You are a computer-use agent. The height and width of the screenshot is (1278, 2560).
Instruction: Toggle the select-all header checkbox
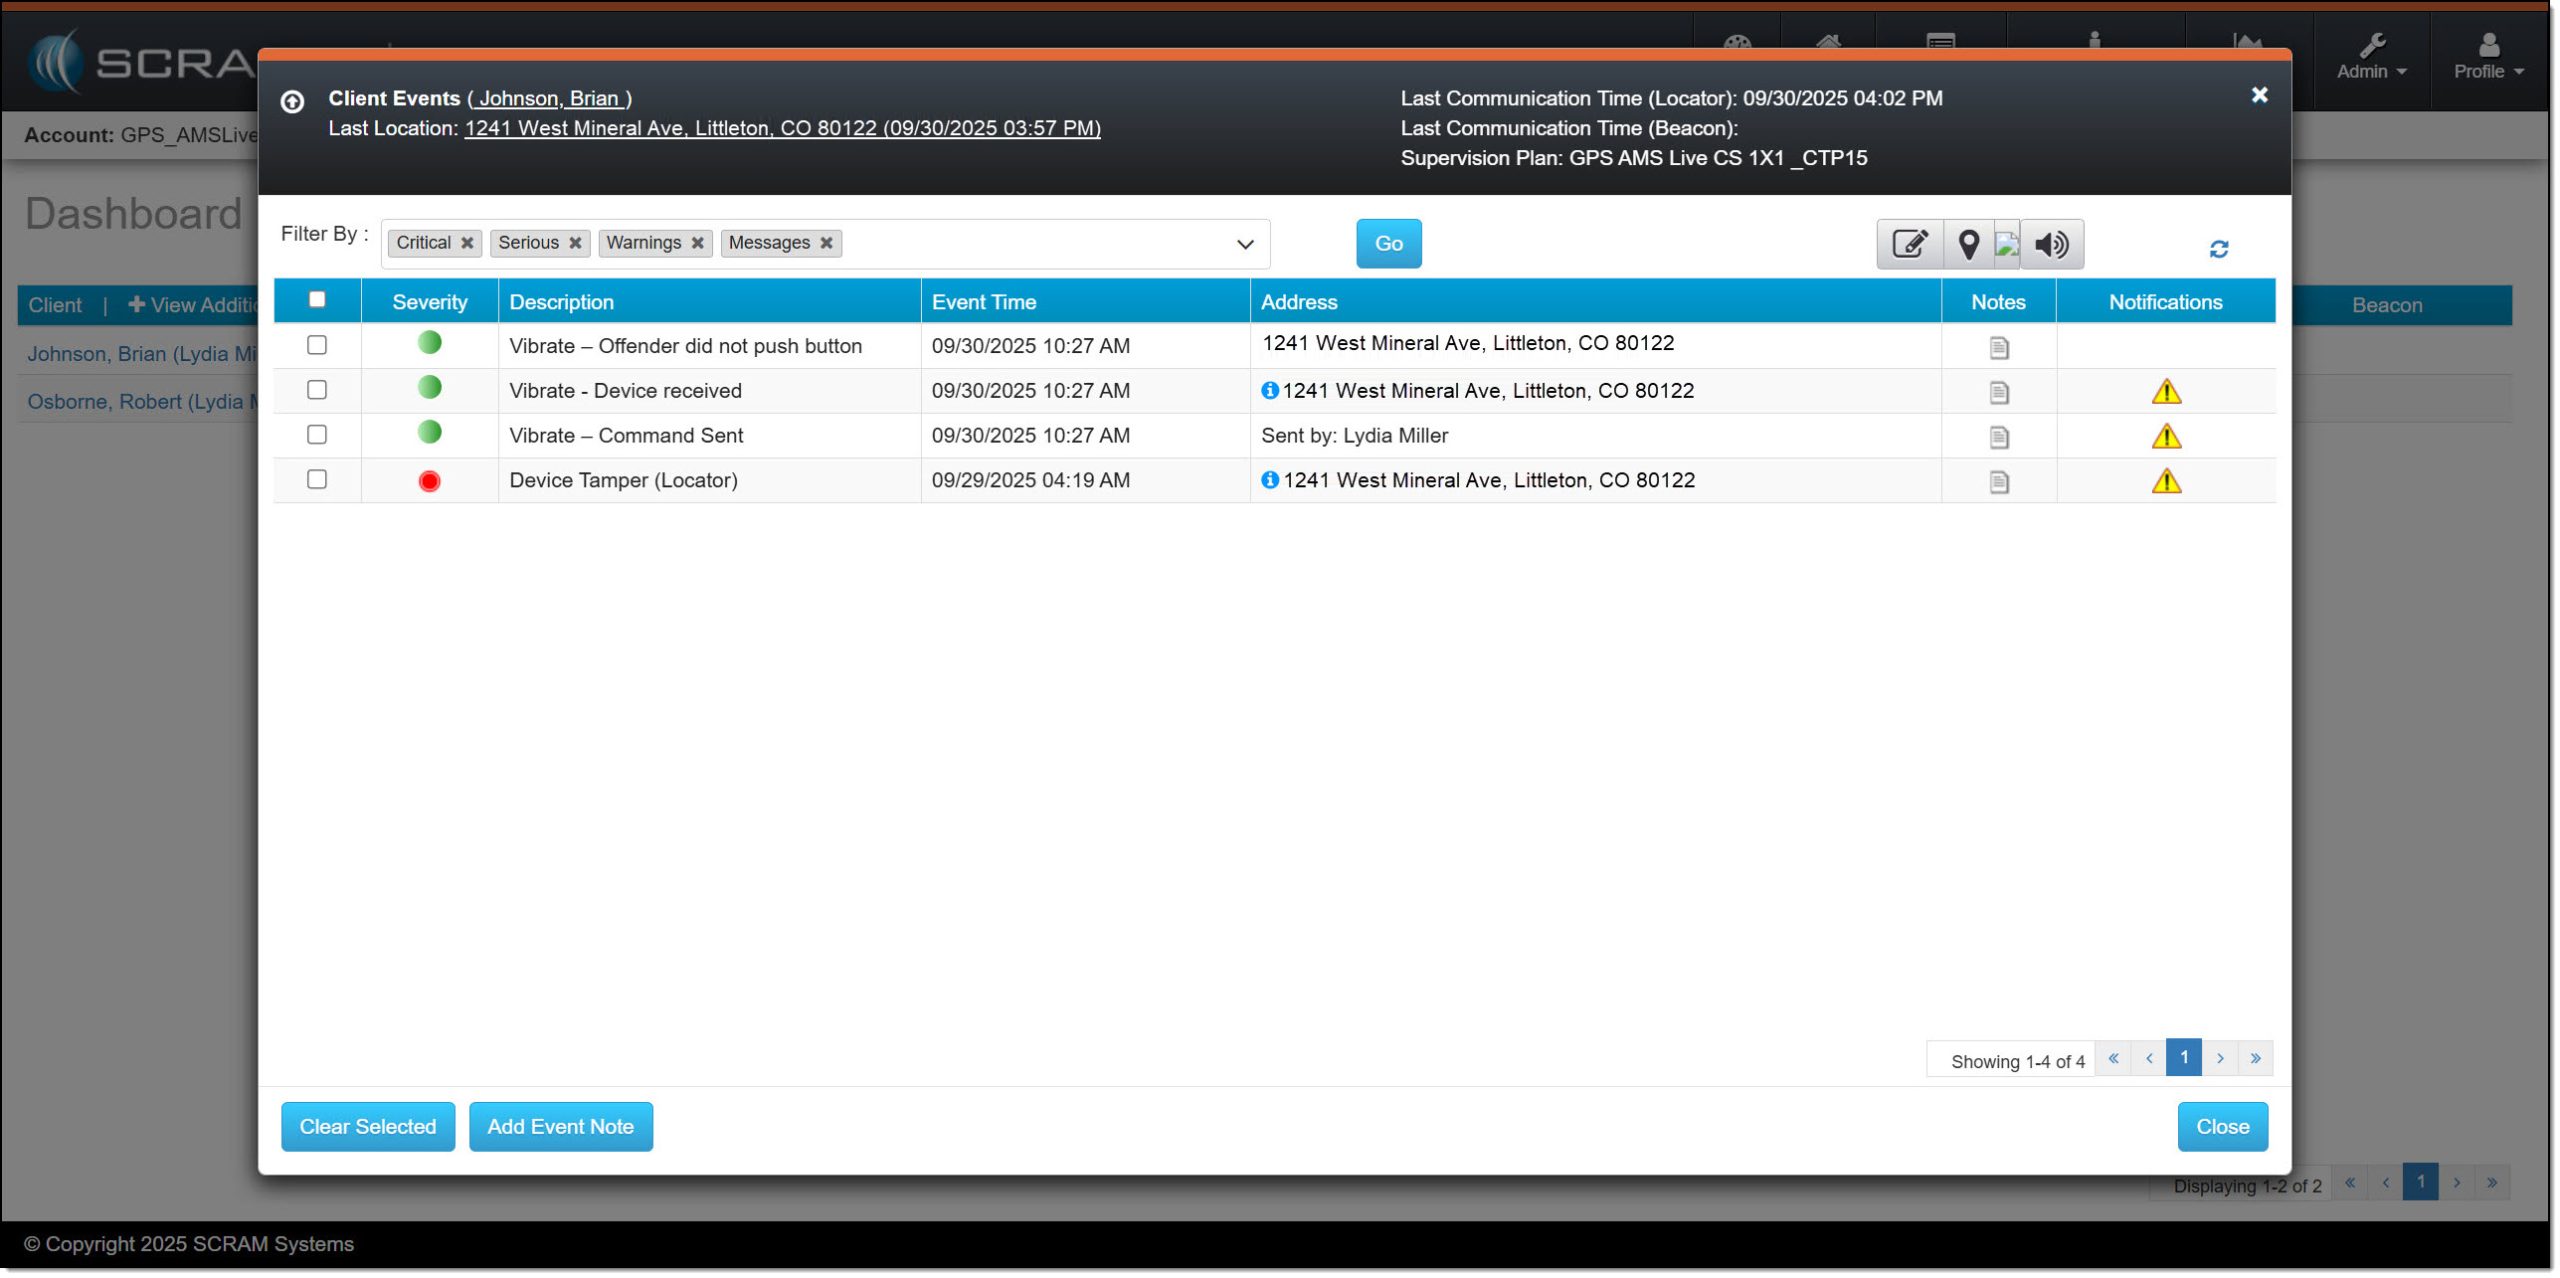point(317,300)
